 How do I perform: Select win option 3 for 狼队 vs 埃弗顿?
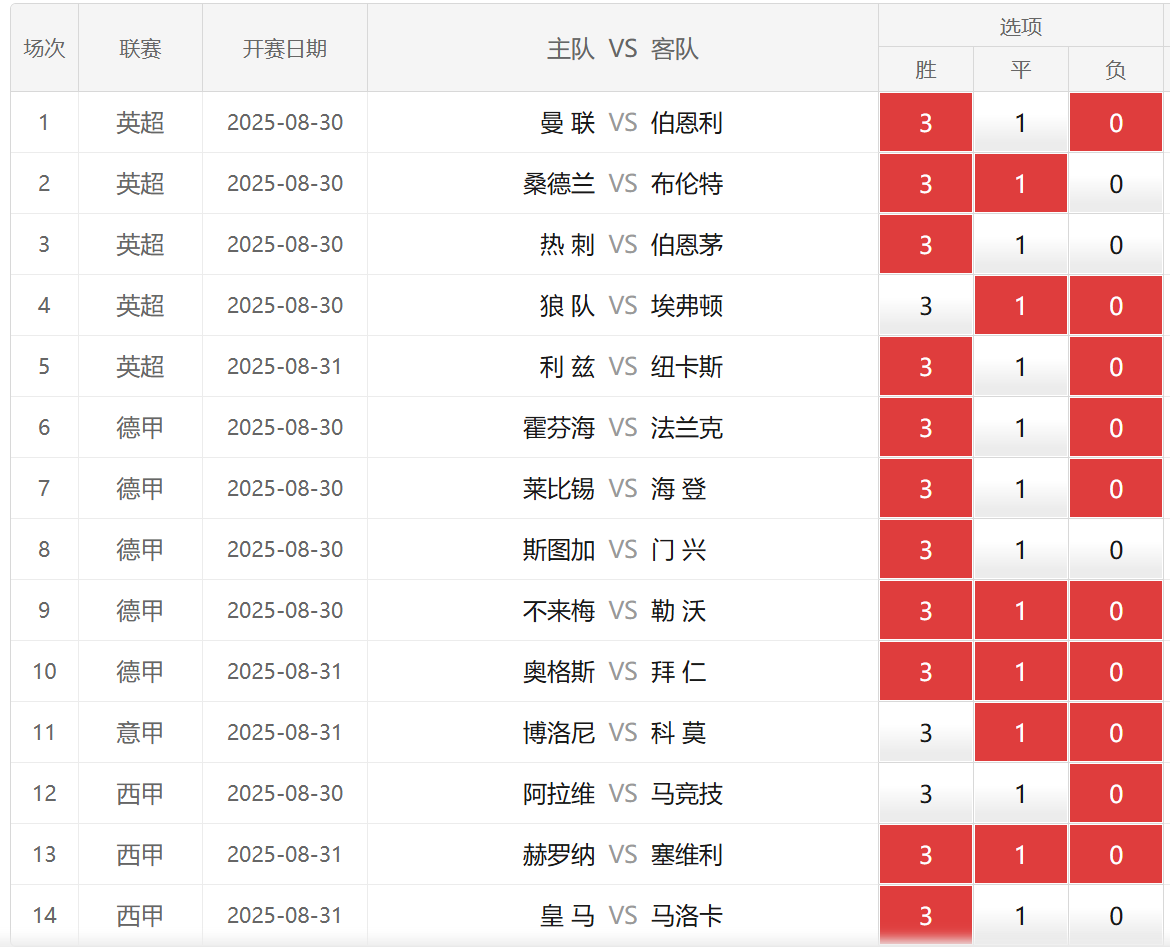pyautogui.click(x=925, y=306)
